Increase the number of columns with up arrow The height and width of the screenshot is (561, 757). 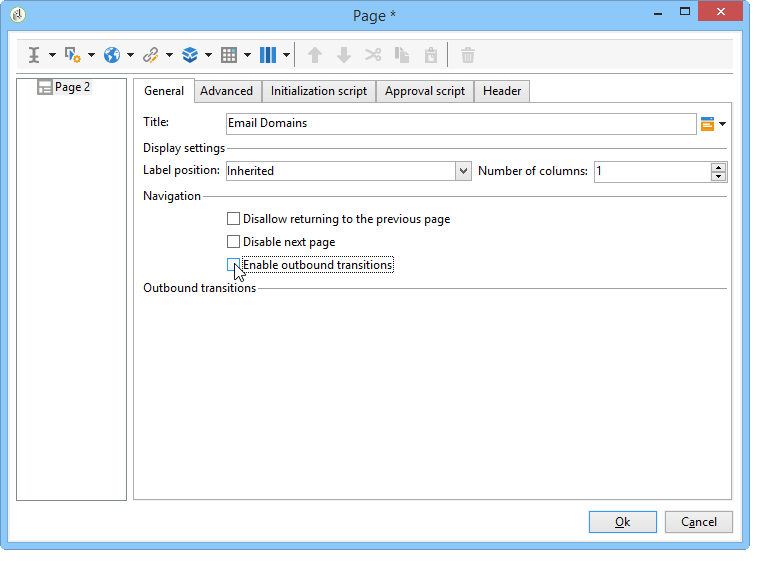(x=718, y=167)
